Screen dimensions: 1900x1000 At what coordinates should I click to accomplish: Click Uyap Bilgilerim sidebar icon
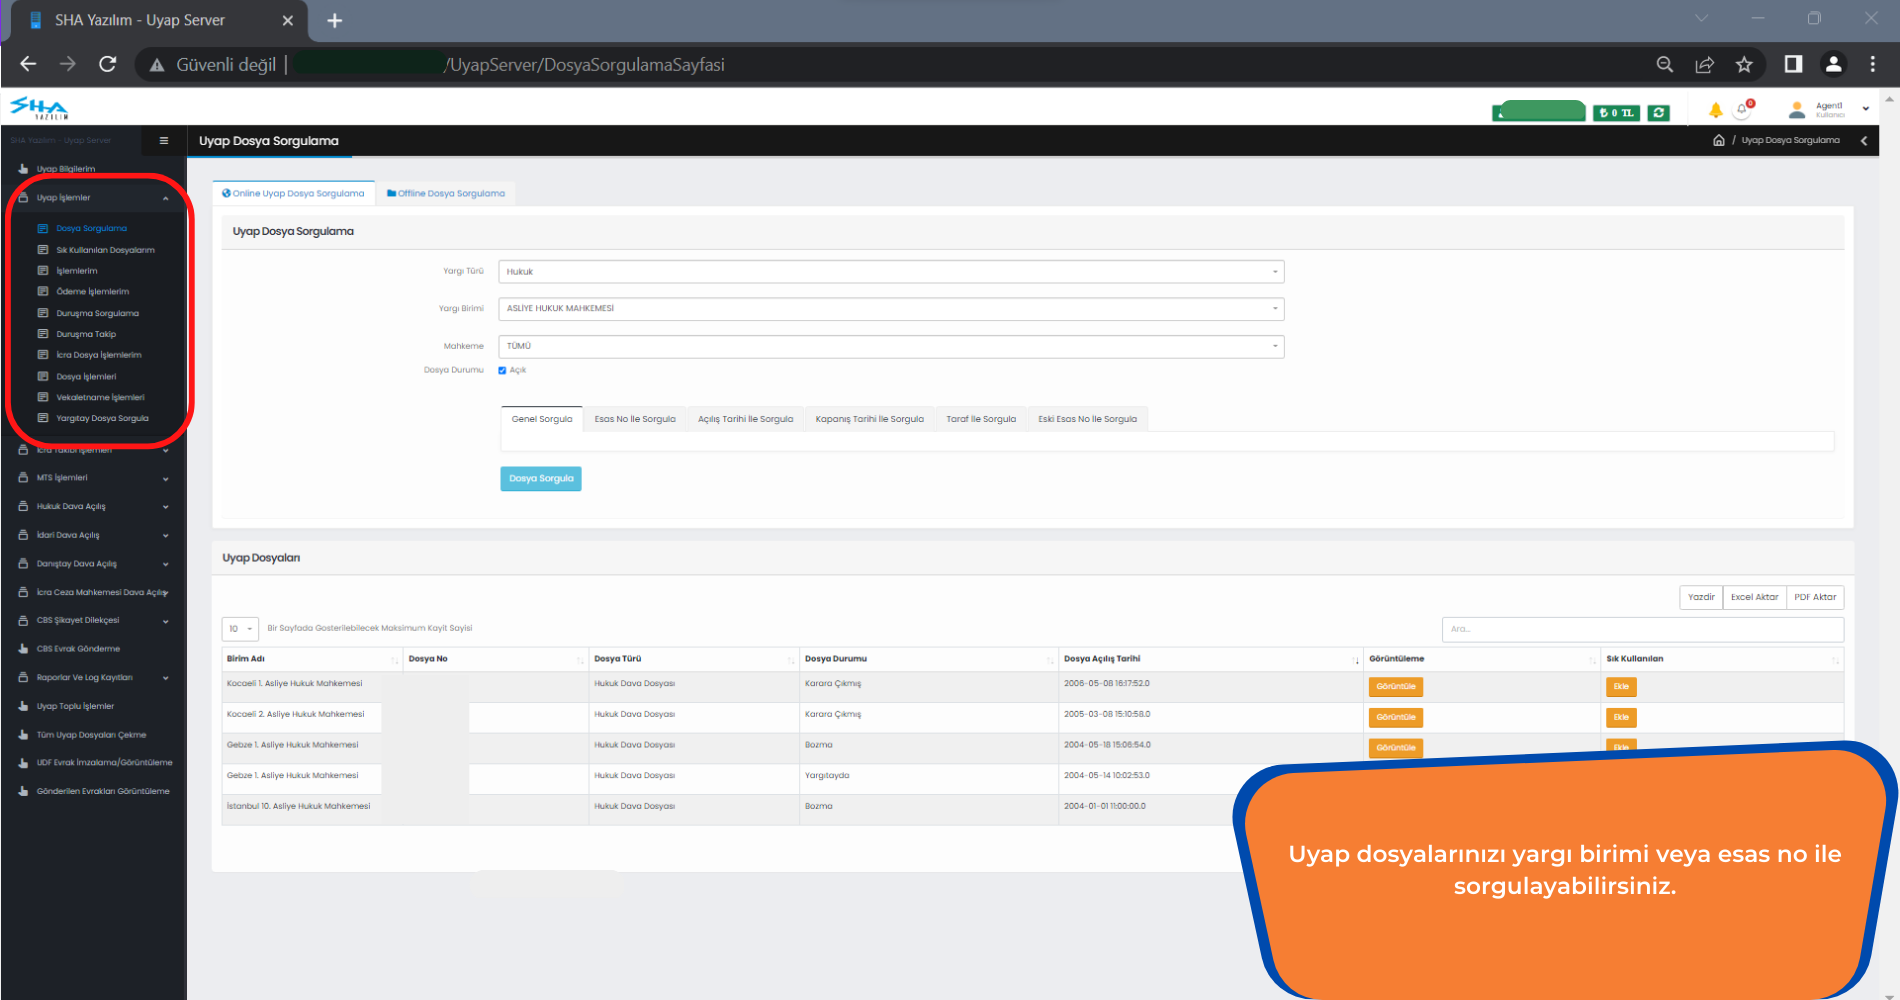23,169
